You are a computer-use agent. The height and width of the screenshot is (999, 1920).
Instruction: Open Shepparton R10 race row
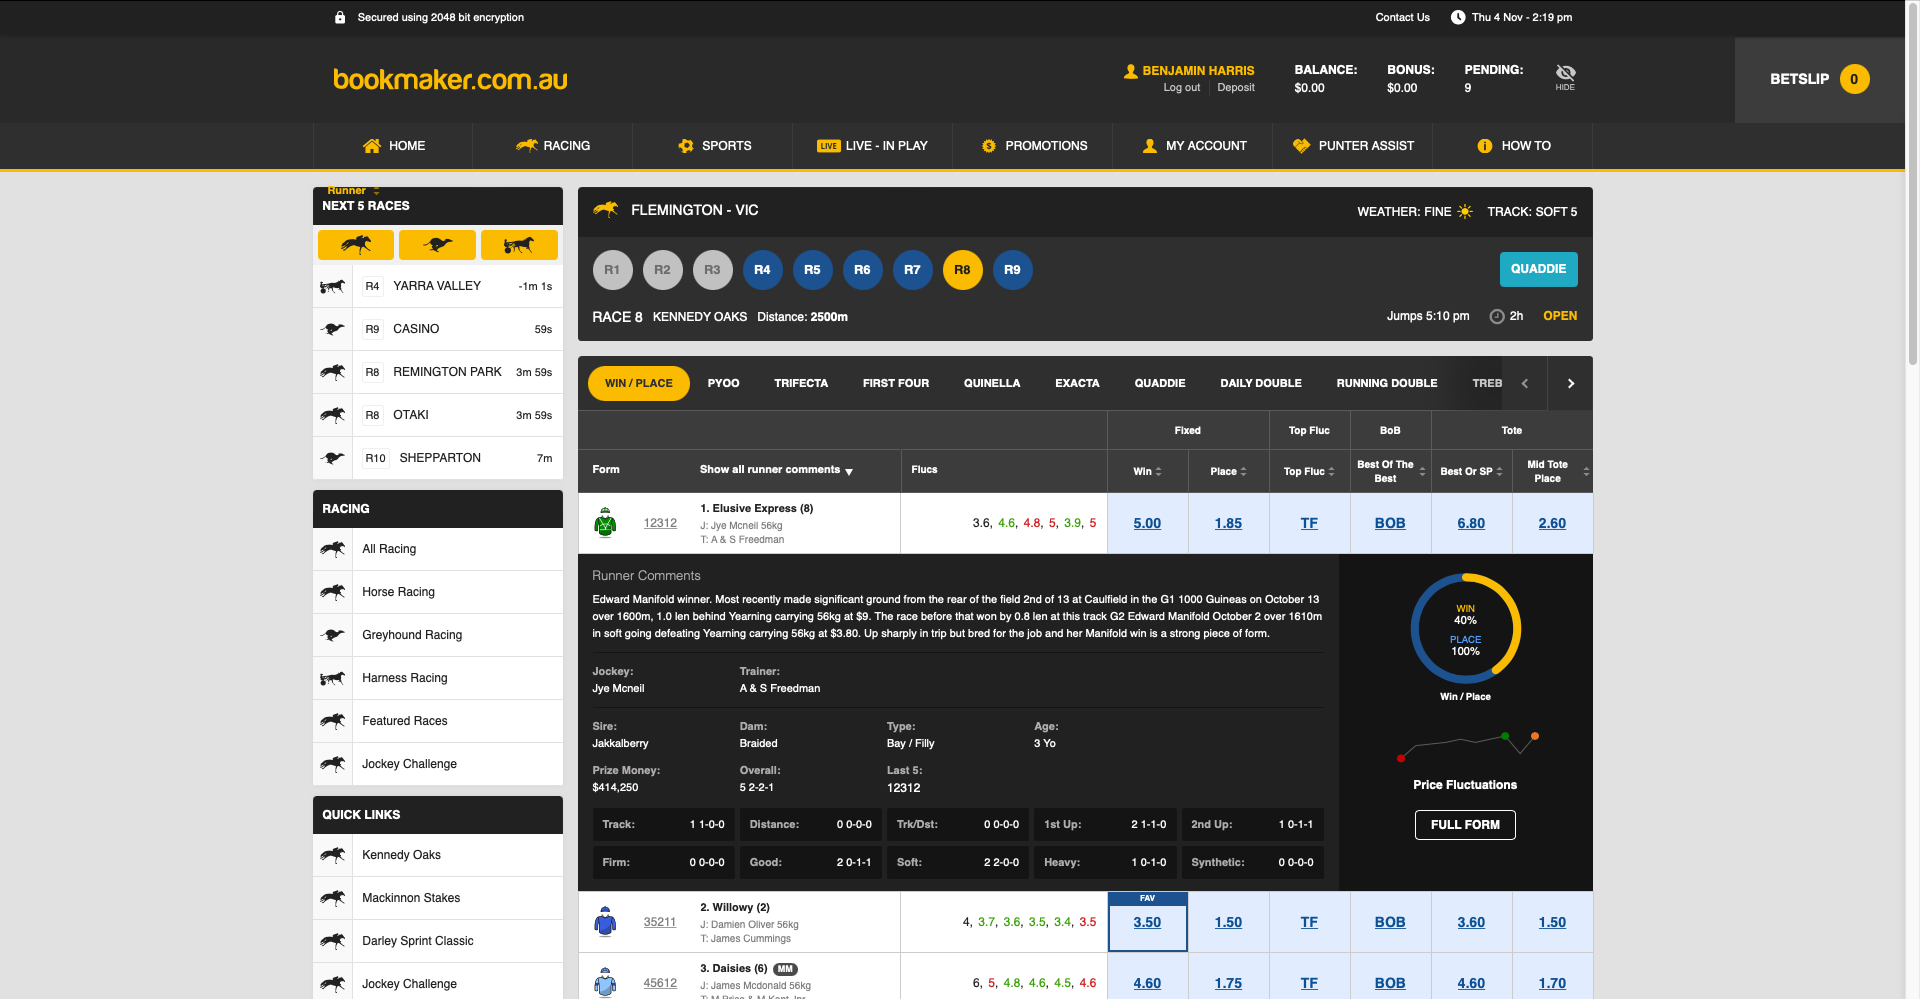[x=438, y=458]
